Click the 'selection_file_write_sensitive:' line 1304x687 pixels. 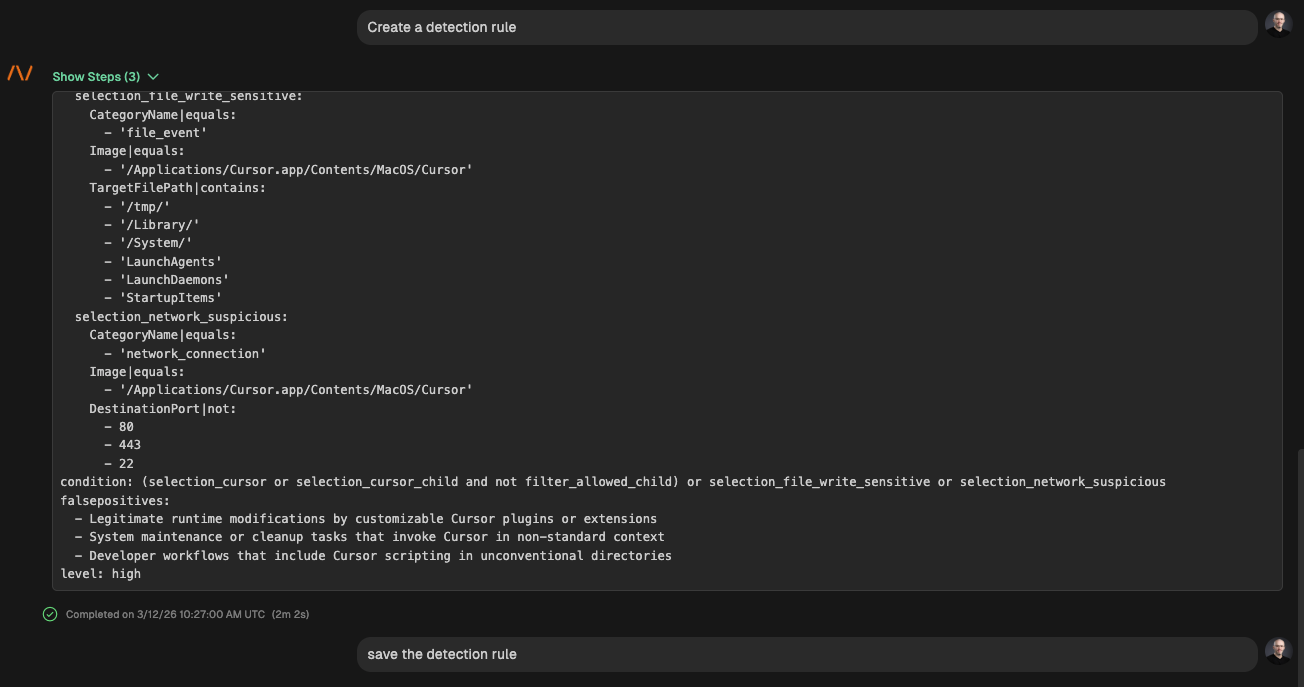188,96
